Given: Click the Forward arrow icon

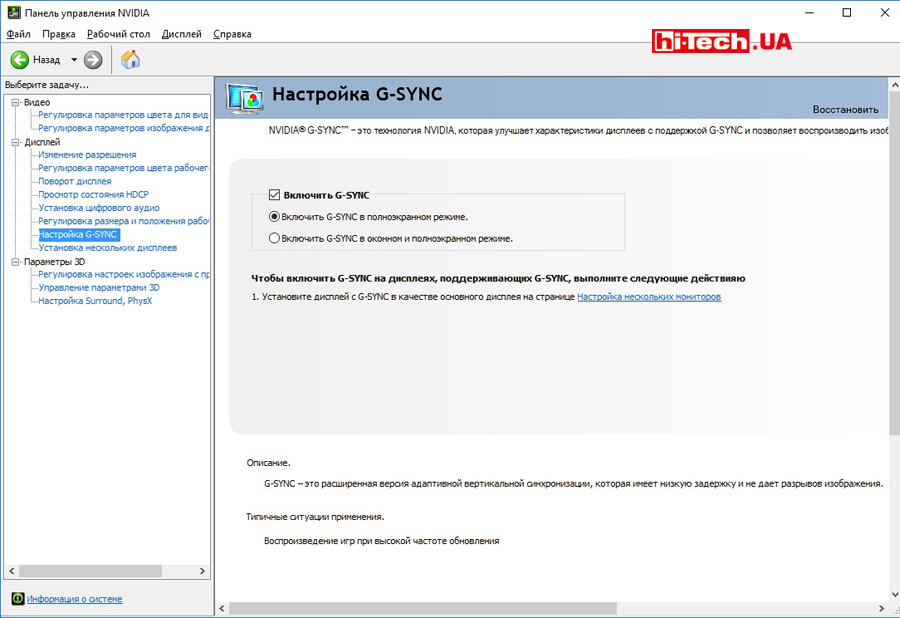Looking at the screenshot, I should [93, 60].
